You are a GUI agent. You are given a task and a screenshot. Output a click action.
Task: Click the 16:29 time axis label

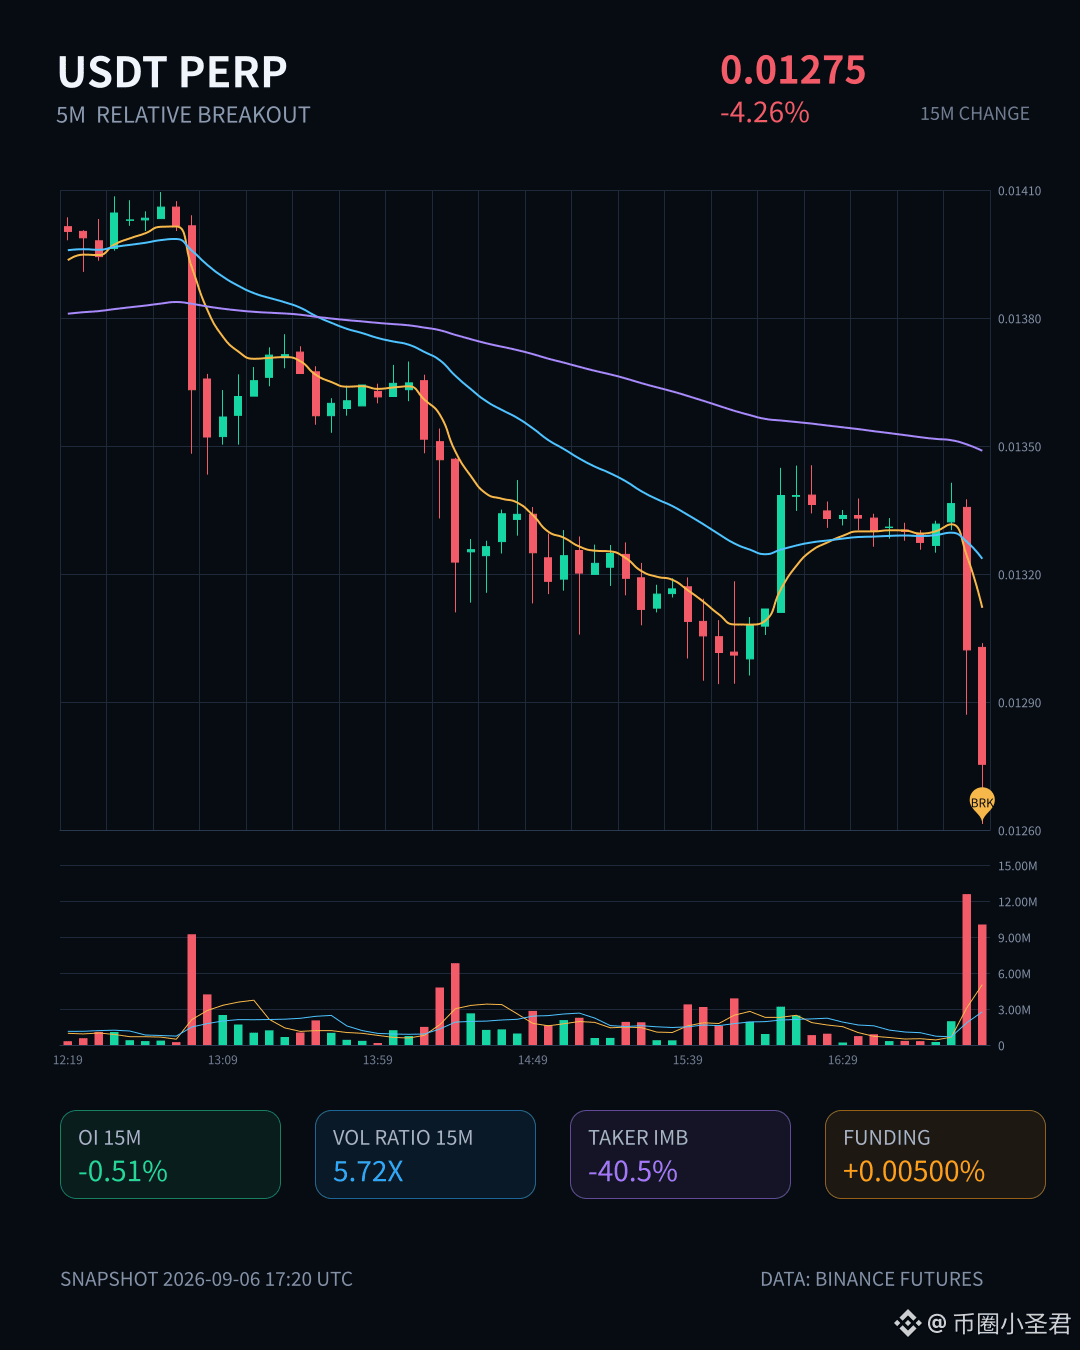(x=843, y=1060)
